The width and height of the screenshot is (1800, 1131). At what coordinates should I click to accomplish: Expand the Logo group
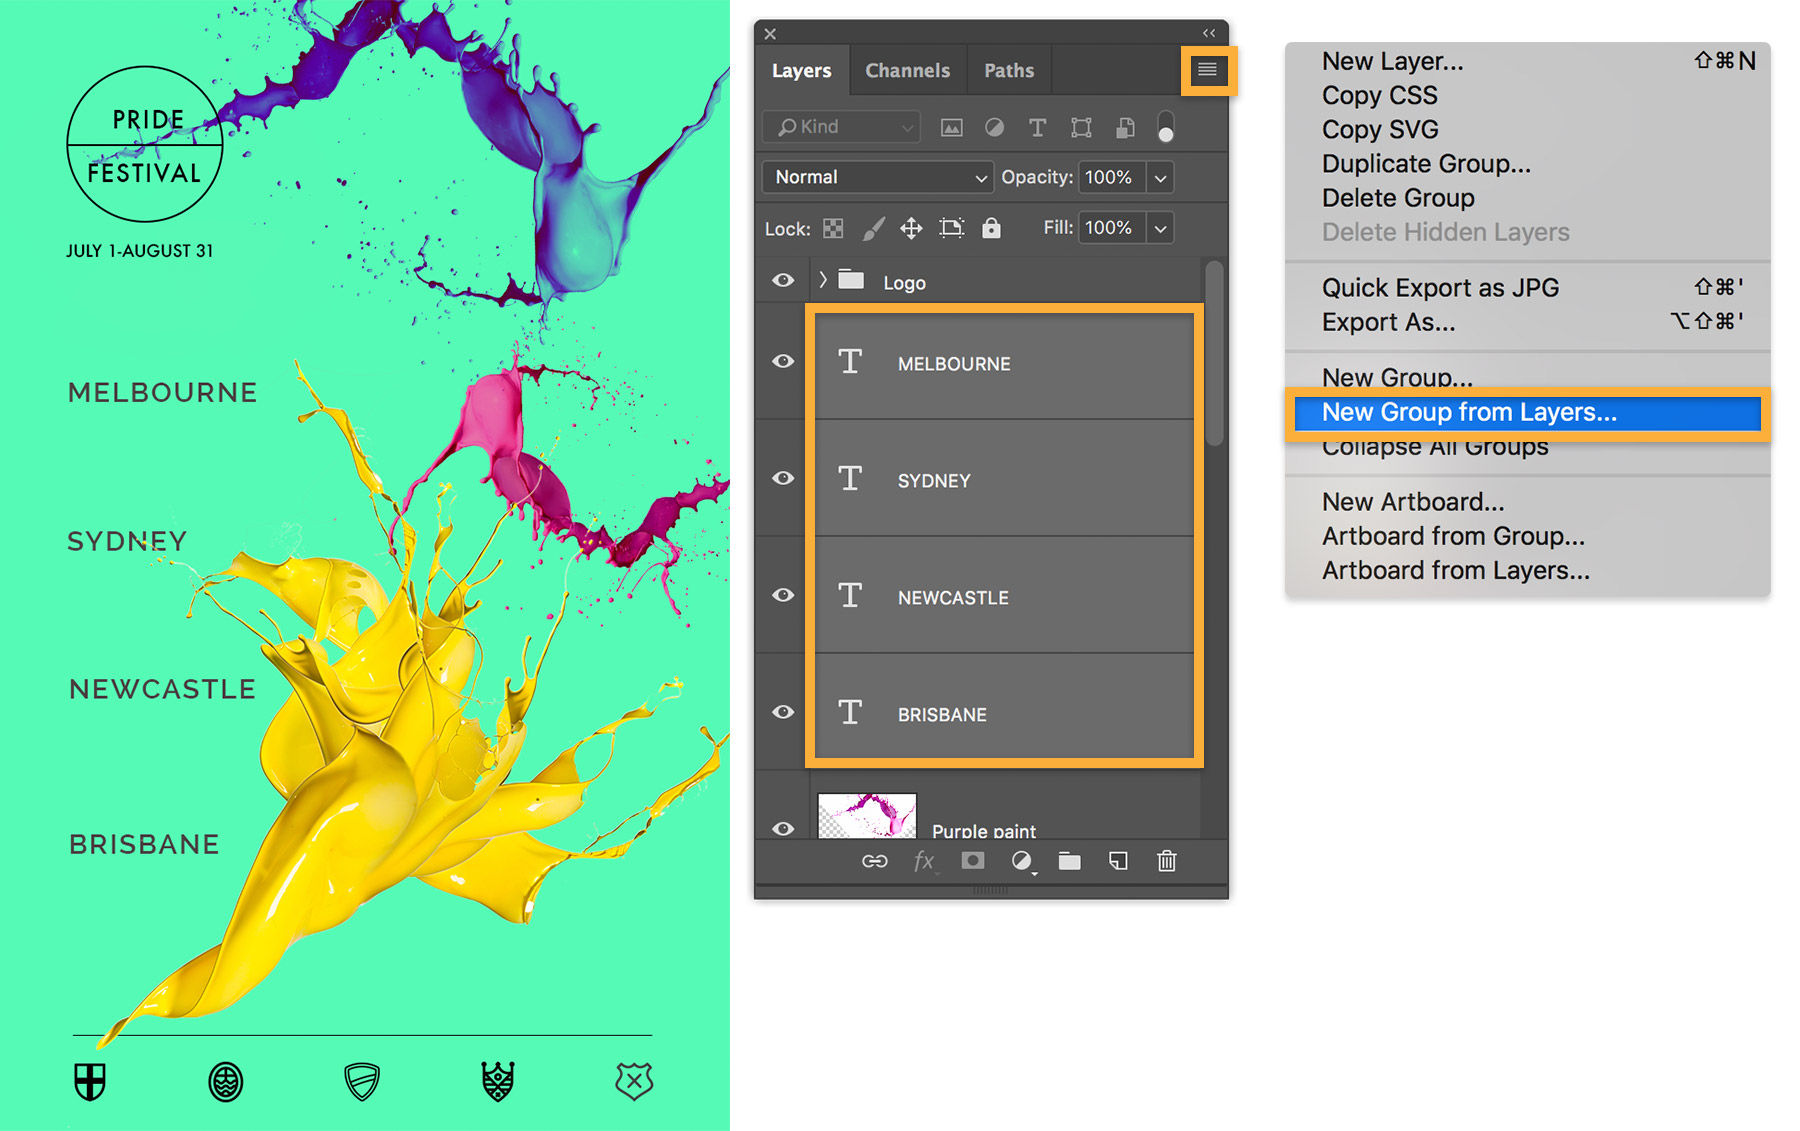point(821,281)
